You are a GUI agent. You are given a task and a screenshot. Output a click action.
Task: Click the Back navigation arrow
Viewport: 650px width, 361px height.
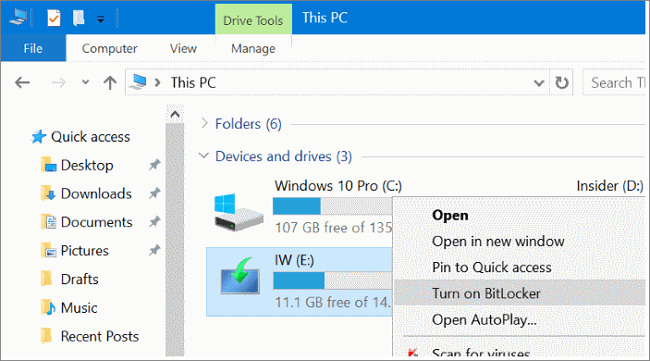[22, 82]
